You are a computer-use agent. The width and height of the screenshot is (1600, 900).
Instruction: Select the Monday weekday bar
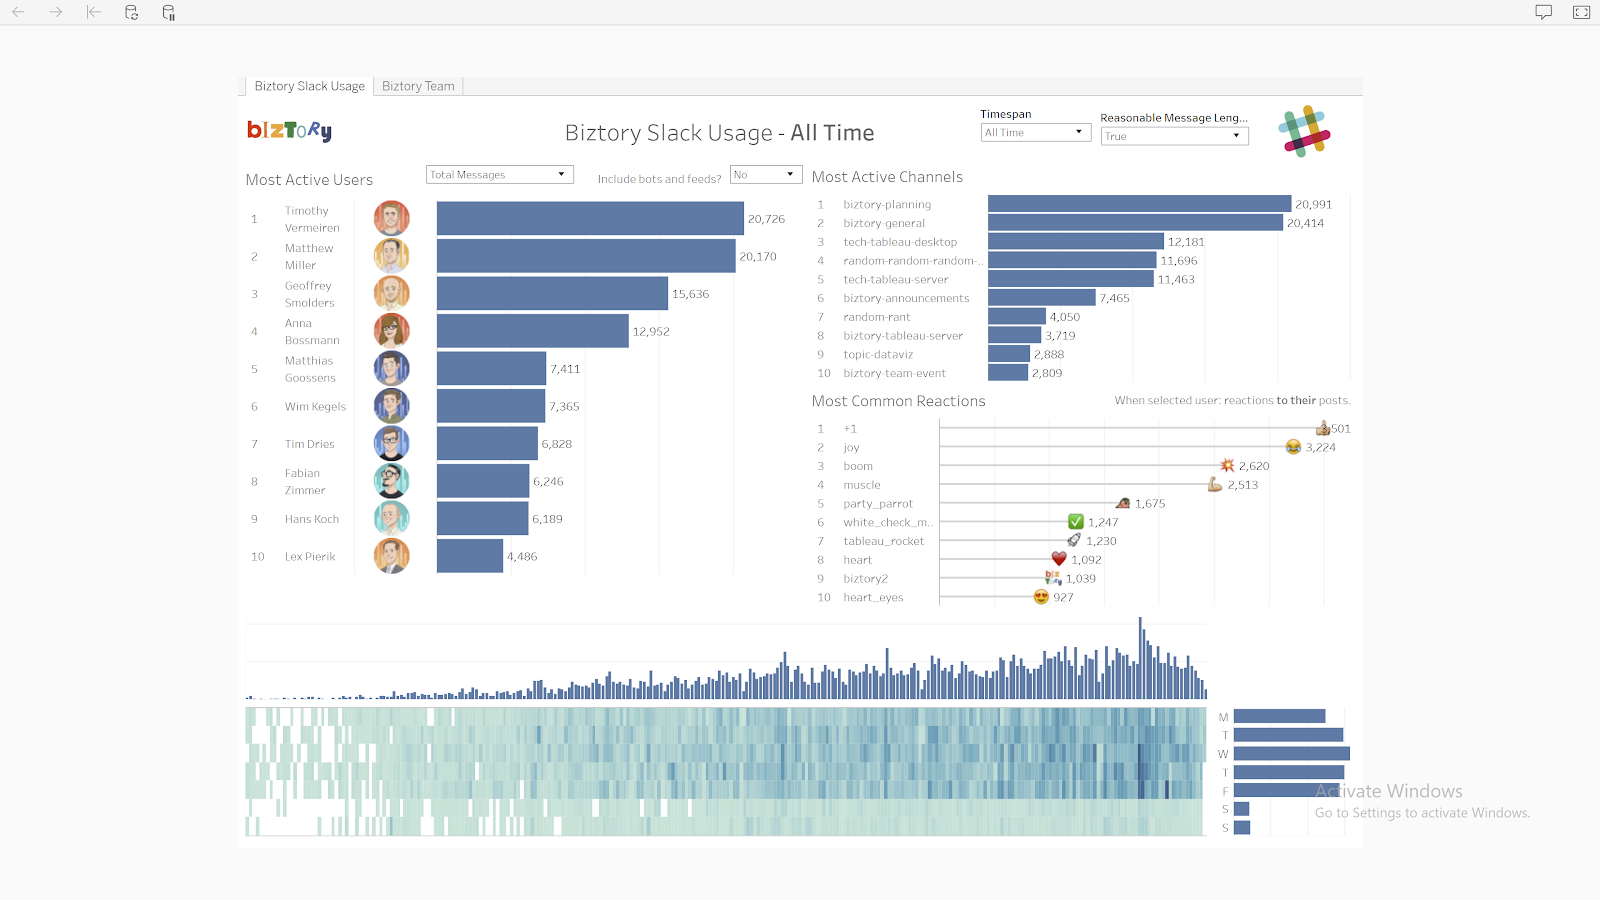click(x=1279, y=716)
